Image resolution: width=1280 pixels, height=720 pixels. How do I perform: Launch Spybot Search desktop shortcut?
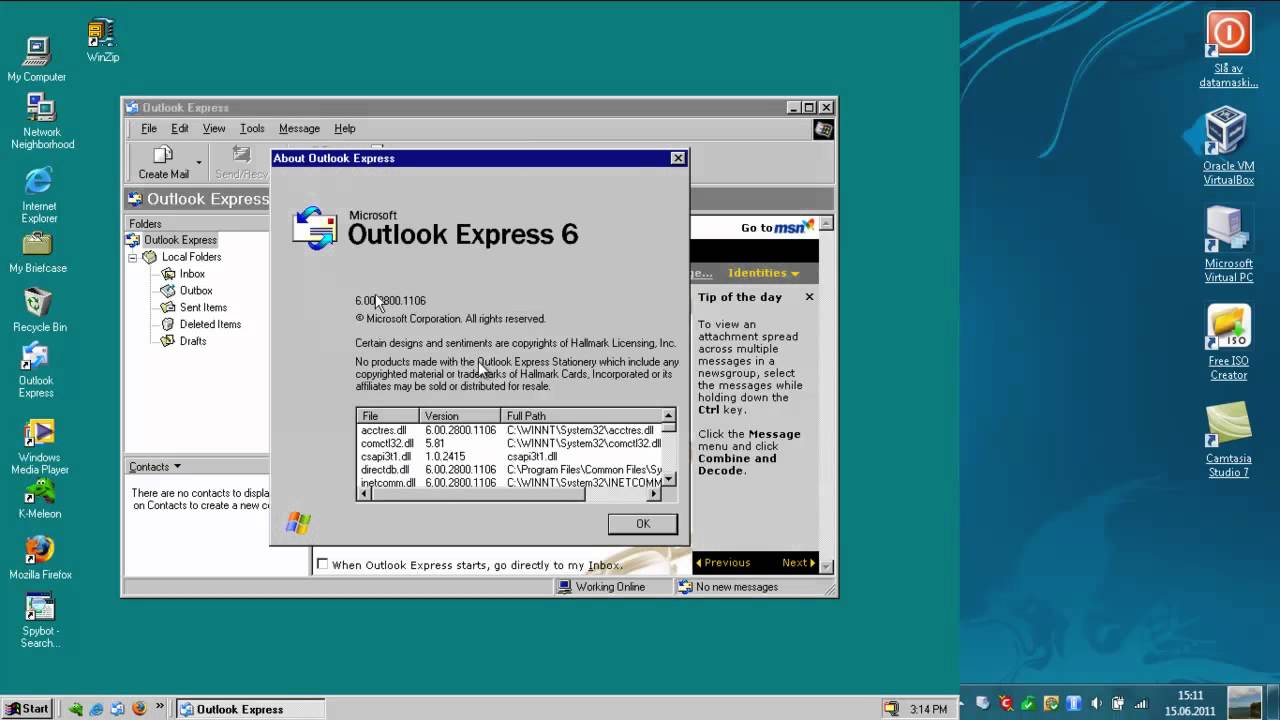pyautogui.click(x=40, y=621)
